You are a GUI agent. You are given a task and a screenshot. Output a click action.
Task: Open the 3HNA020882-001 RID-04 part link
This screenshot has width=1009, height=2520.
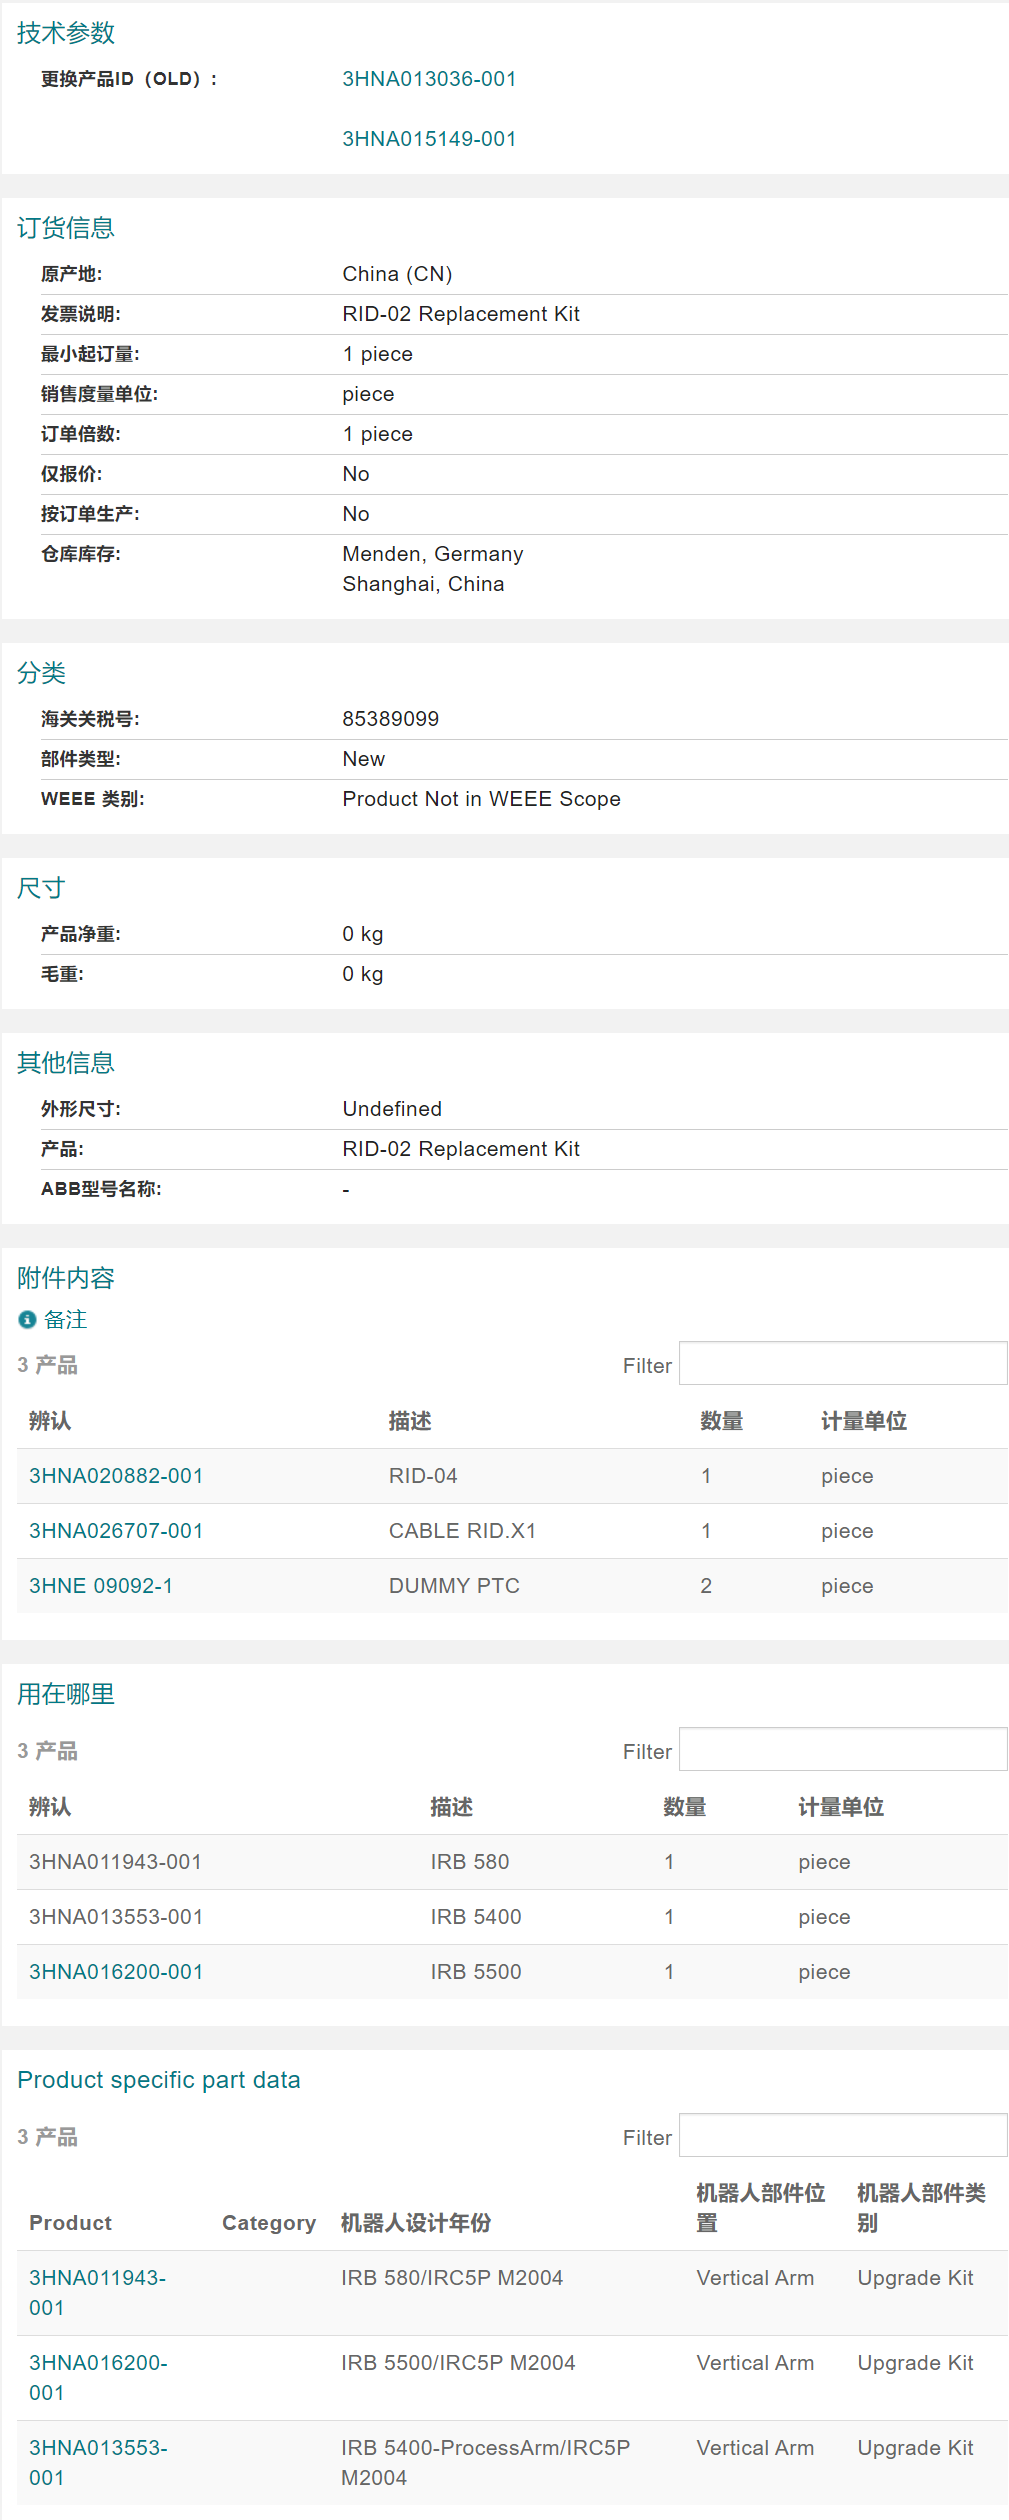pos(116,1476)
